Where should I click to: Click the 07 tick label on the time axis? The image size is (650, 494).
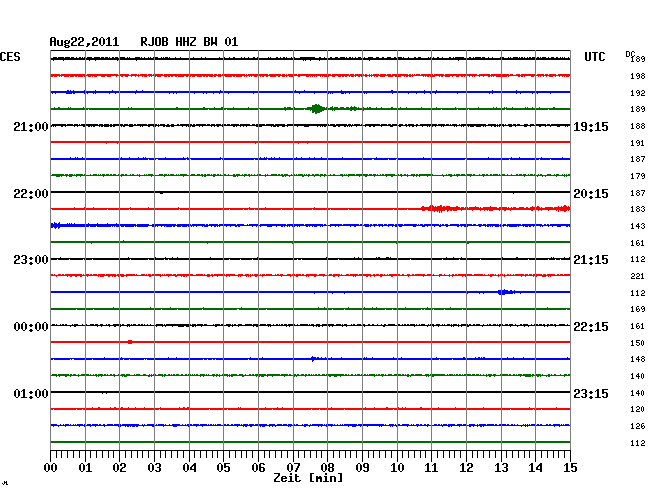[x=293, y=468]
